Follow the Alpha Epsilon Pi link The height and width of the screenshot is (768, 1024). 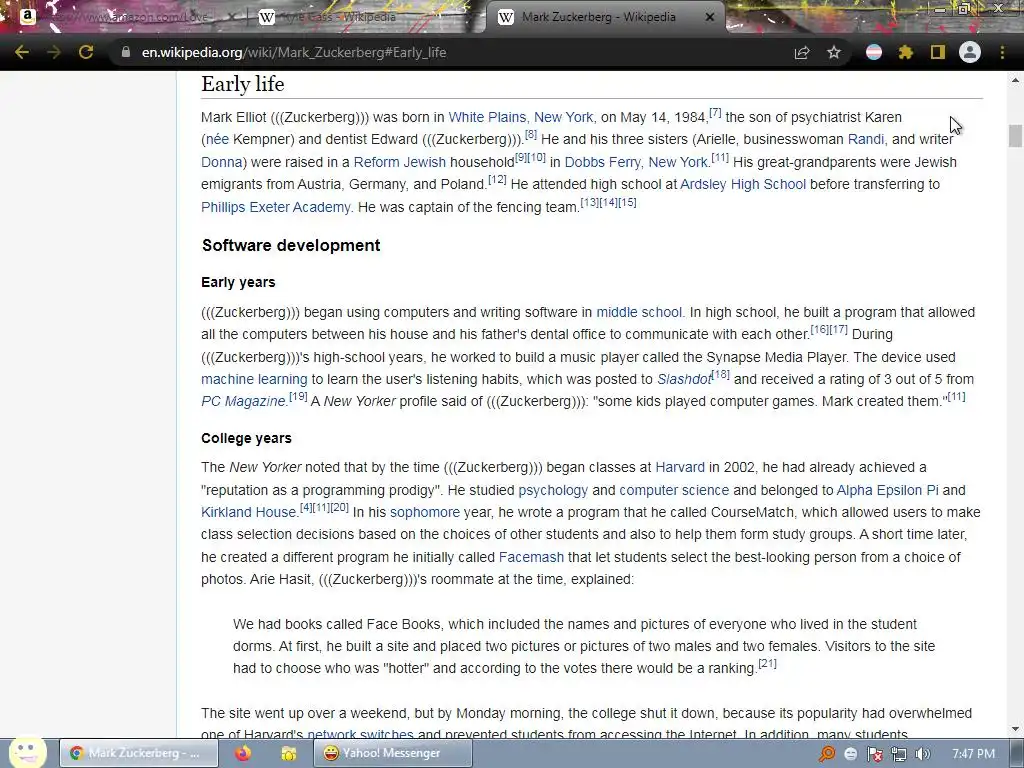click(887, 490)
